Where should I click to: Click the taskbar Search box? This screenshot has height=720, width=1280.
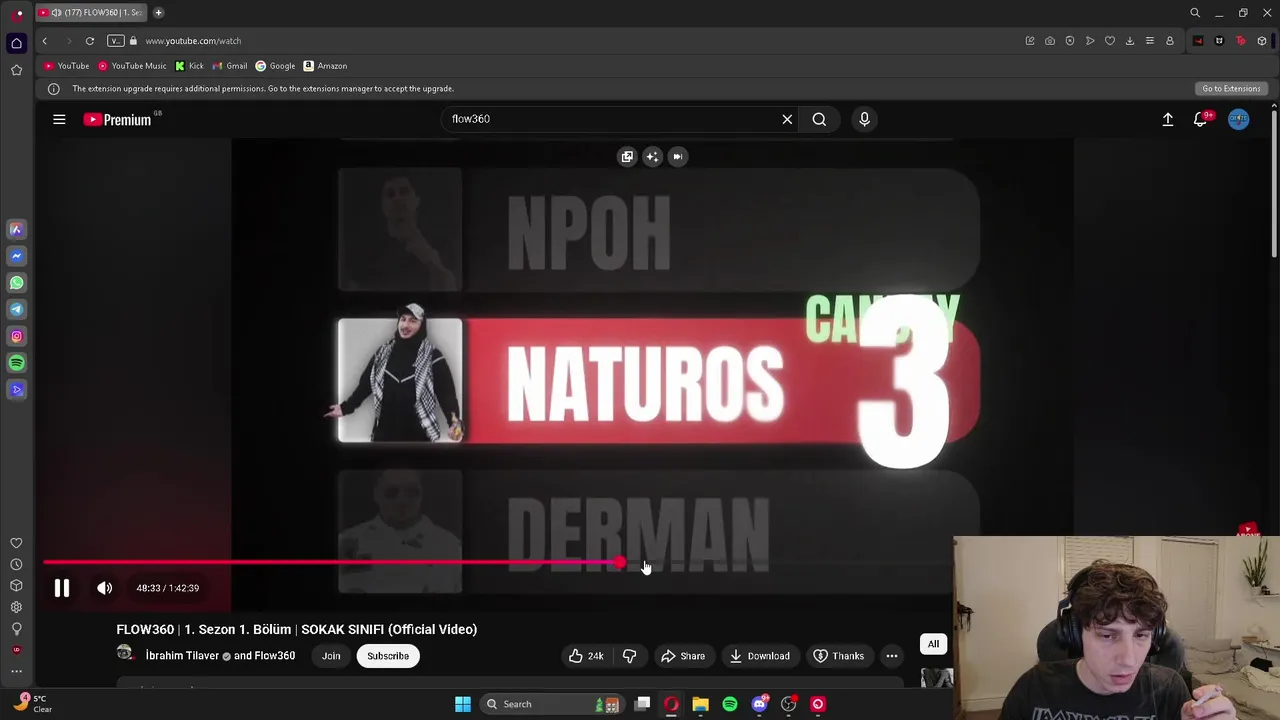click(x=550, y=704)
